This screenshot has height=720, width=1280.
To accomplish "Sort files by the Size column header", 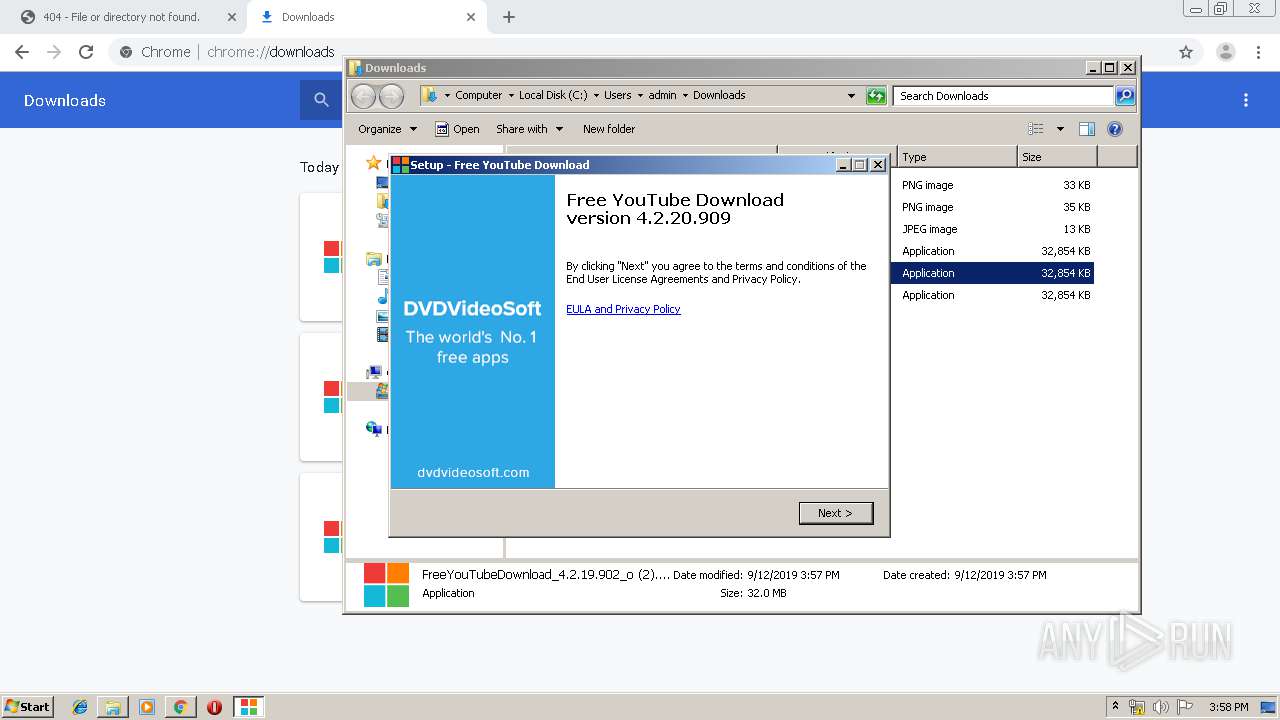I will [1057, 157].
